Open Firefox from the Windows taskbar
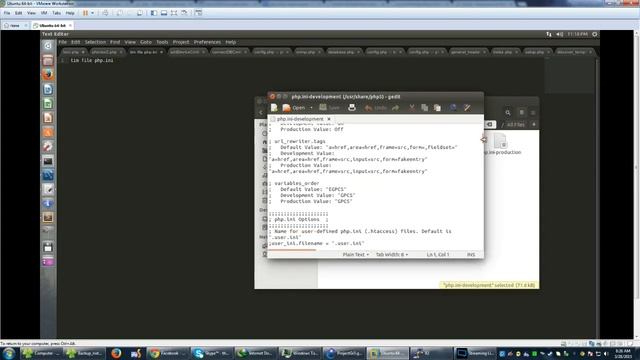This screenshot has width=640, height=360. tap(116, 353)
